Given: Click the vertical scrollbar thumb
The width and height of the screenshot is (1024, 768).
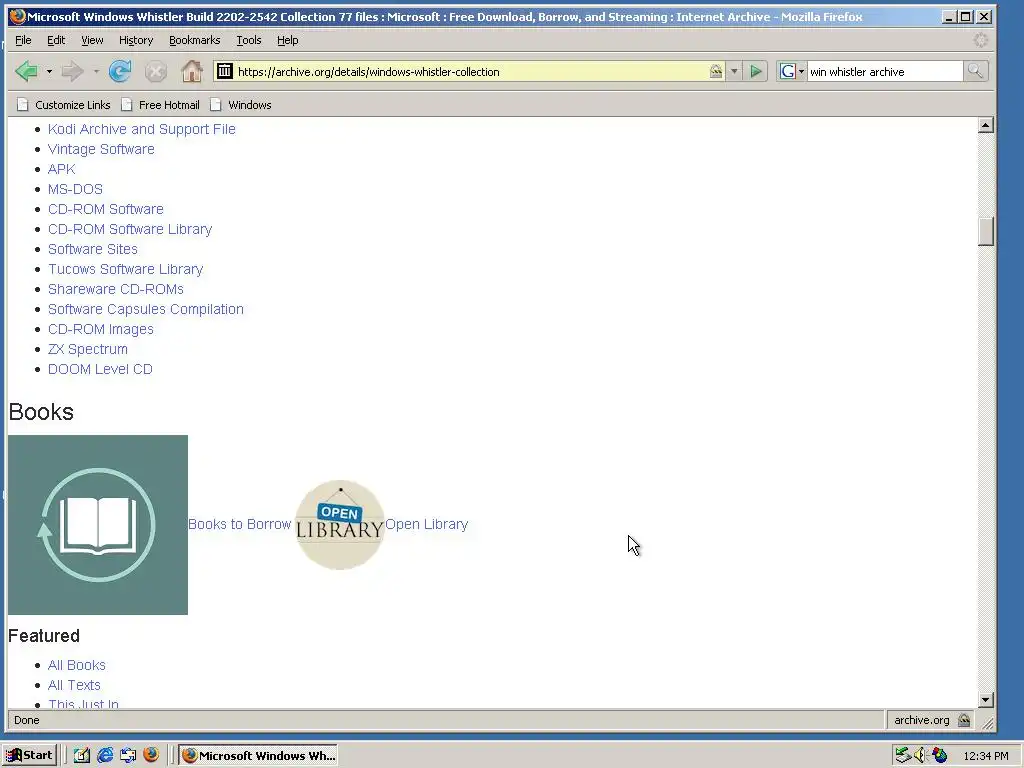Looking at the screenshot, I should coord(986,231).
